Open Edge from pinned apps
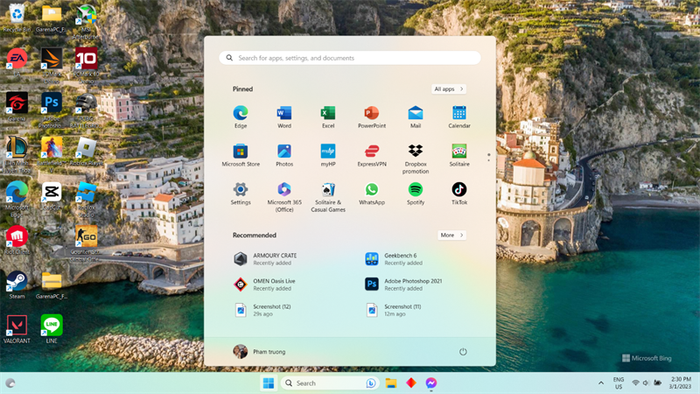The height and width of the screenshot is (394, 700). tap(240, 117)
